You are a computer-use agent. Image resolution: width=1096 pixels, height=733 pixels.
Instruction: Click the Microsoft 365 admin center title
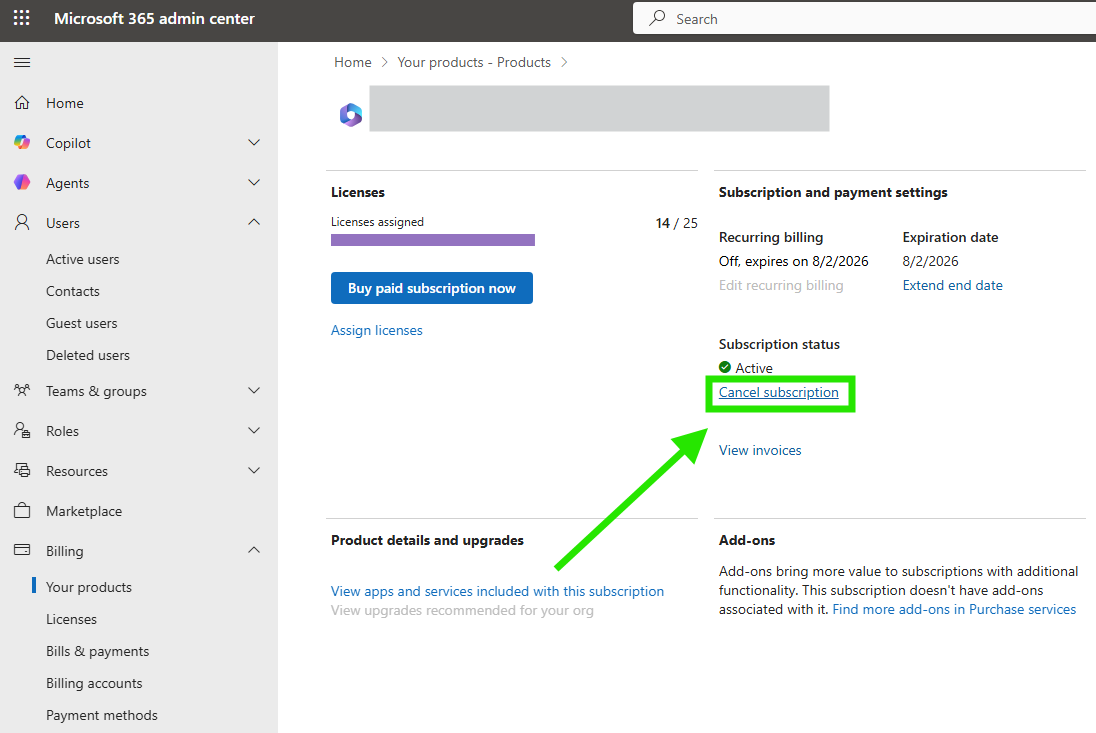pyautogui.click(x=154, y=19)
